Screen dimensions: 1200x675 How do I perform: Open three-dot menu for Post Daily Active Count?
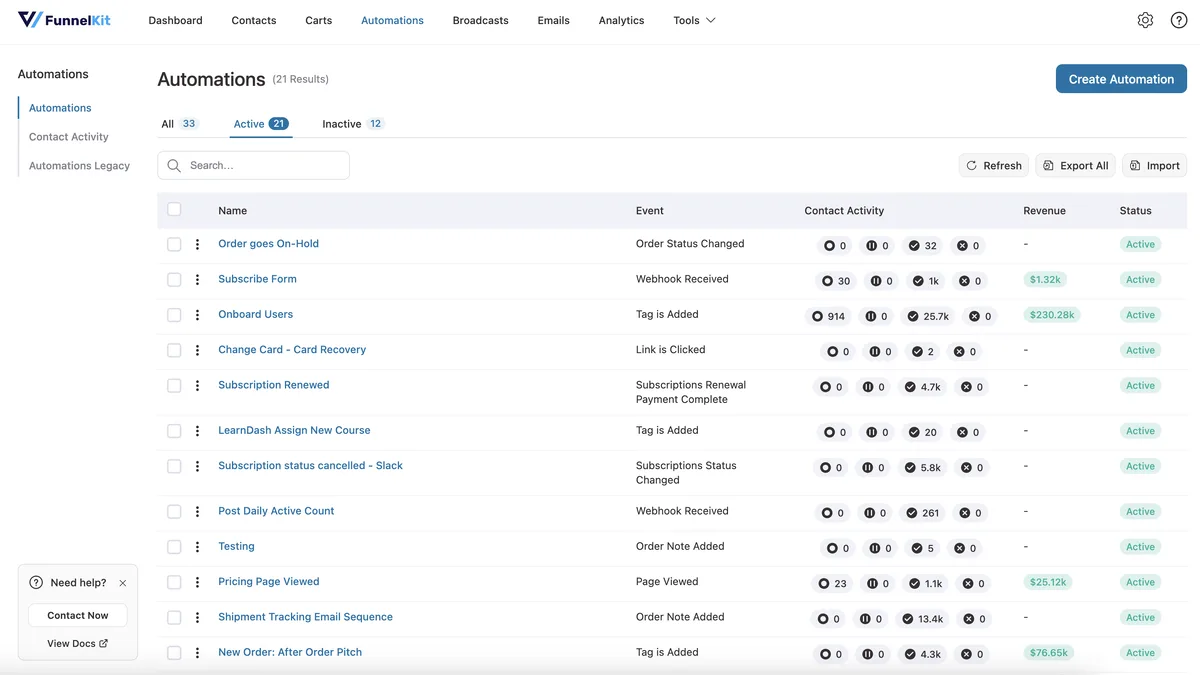tap(197, 512)
